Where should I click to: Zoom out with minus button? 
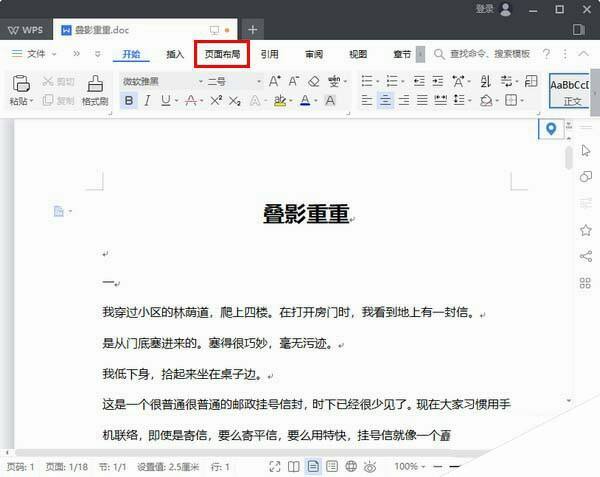click(x=438, y=466)
